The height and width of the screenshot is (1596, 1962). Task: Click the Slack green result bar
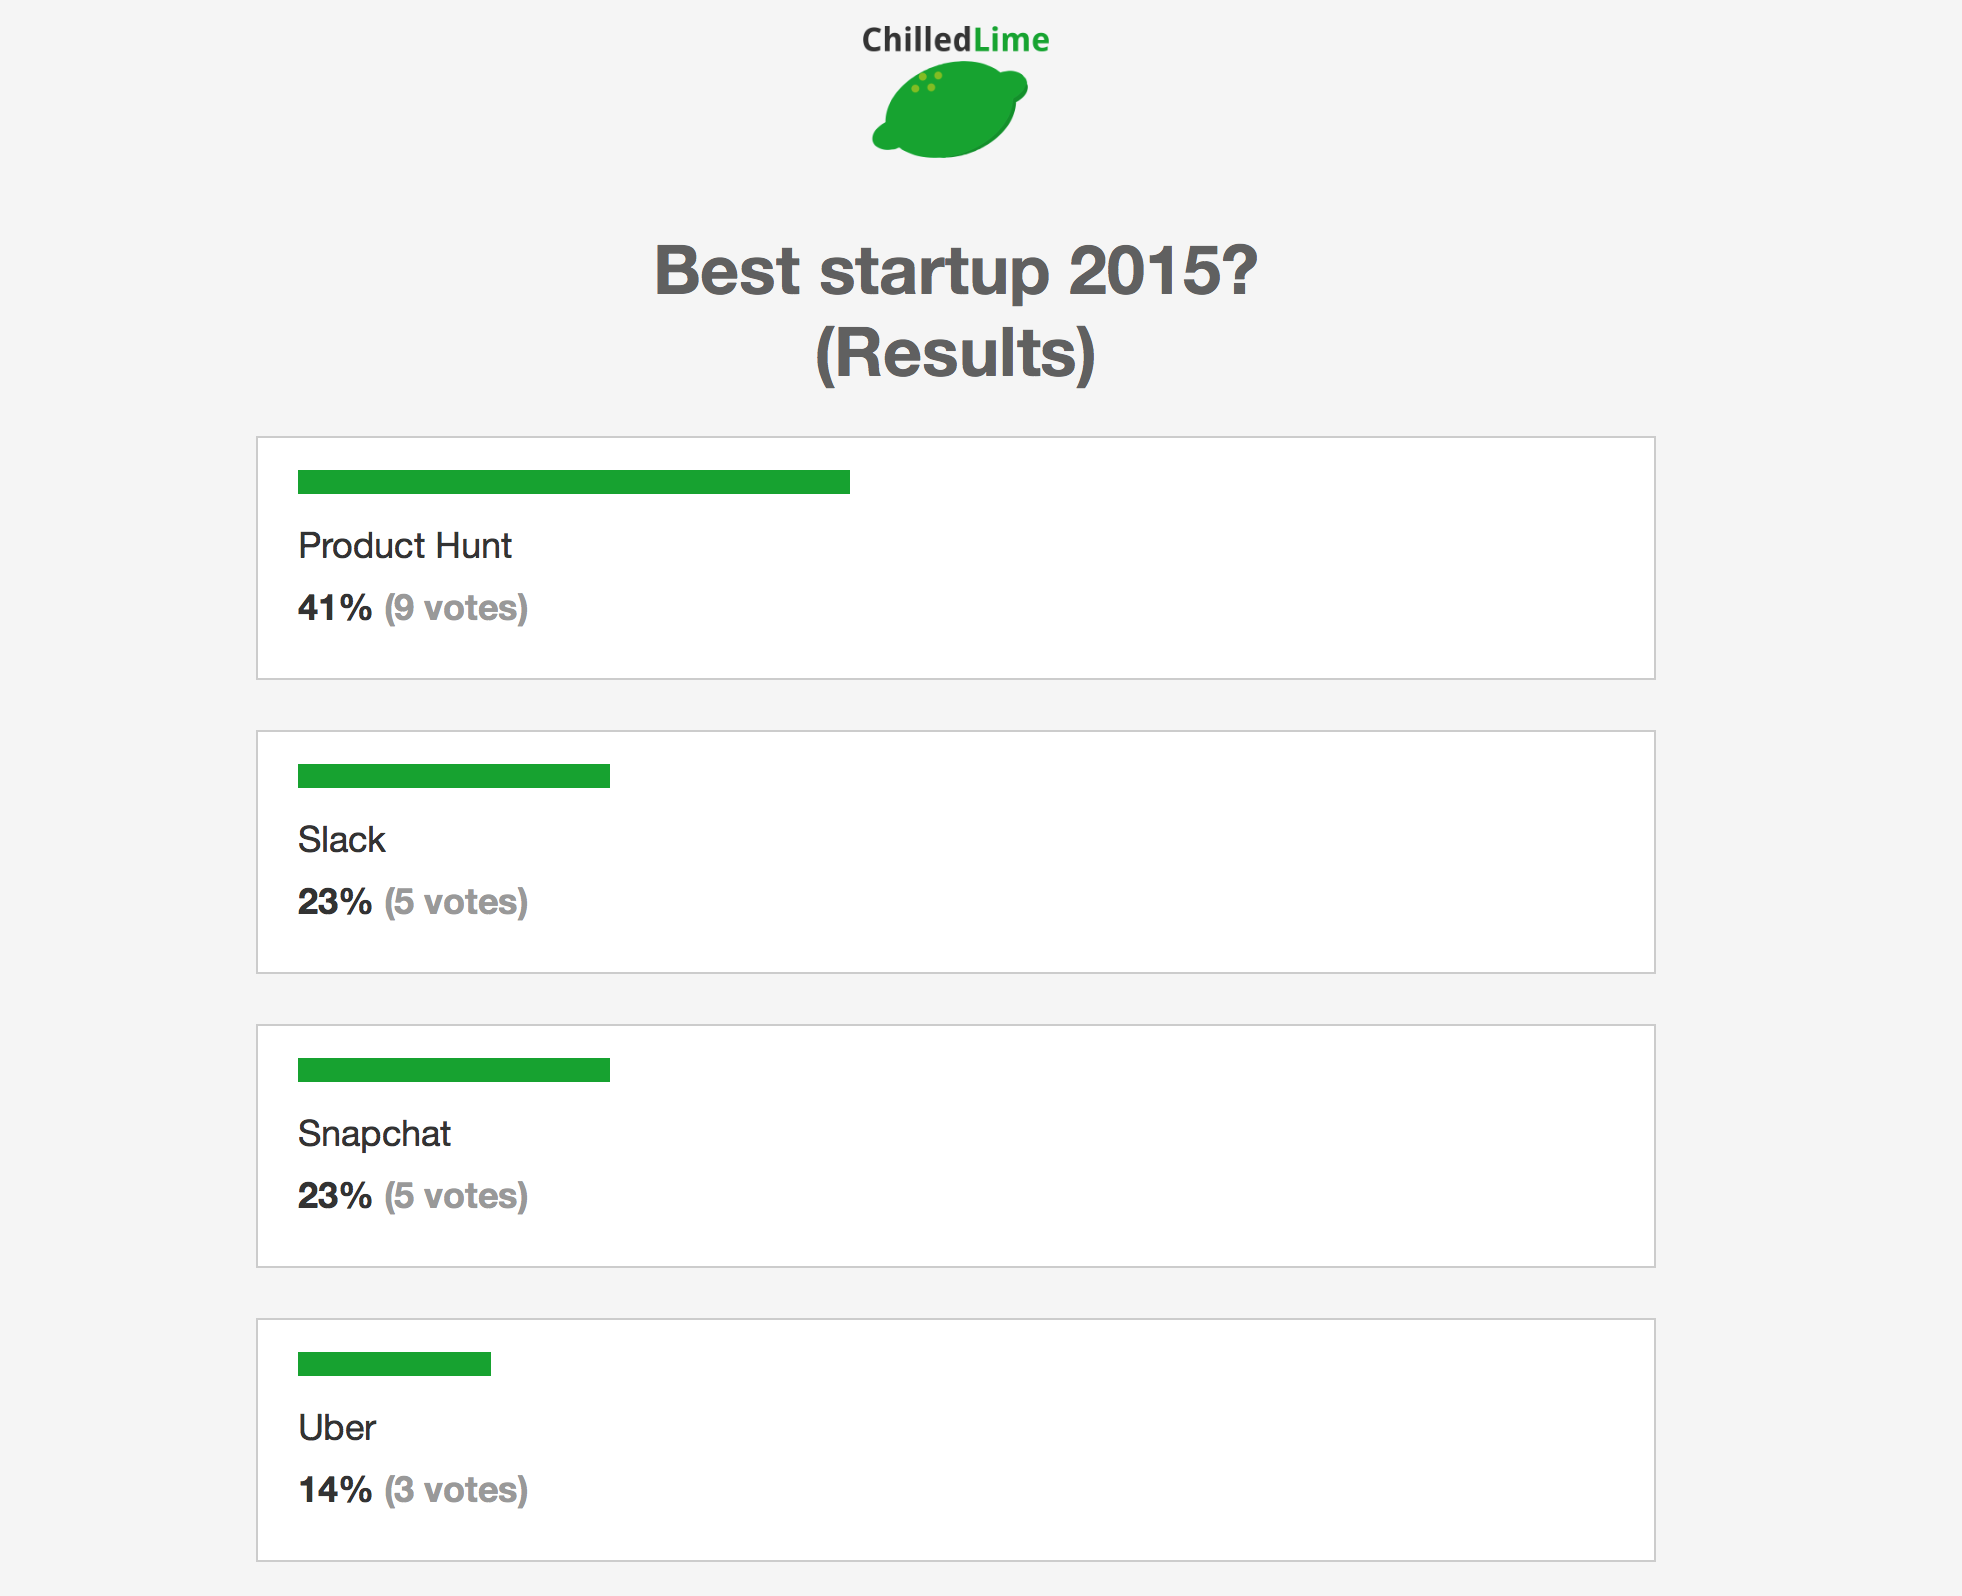pyautogui.click(x=453, y=776)
